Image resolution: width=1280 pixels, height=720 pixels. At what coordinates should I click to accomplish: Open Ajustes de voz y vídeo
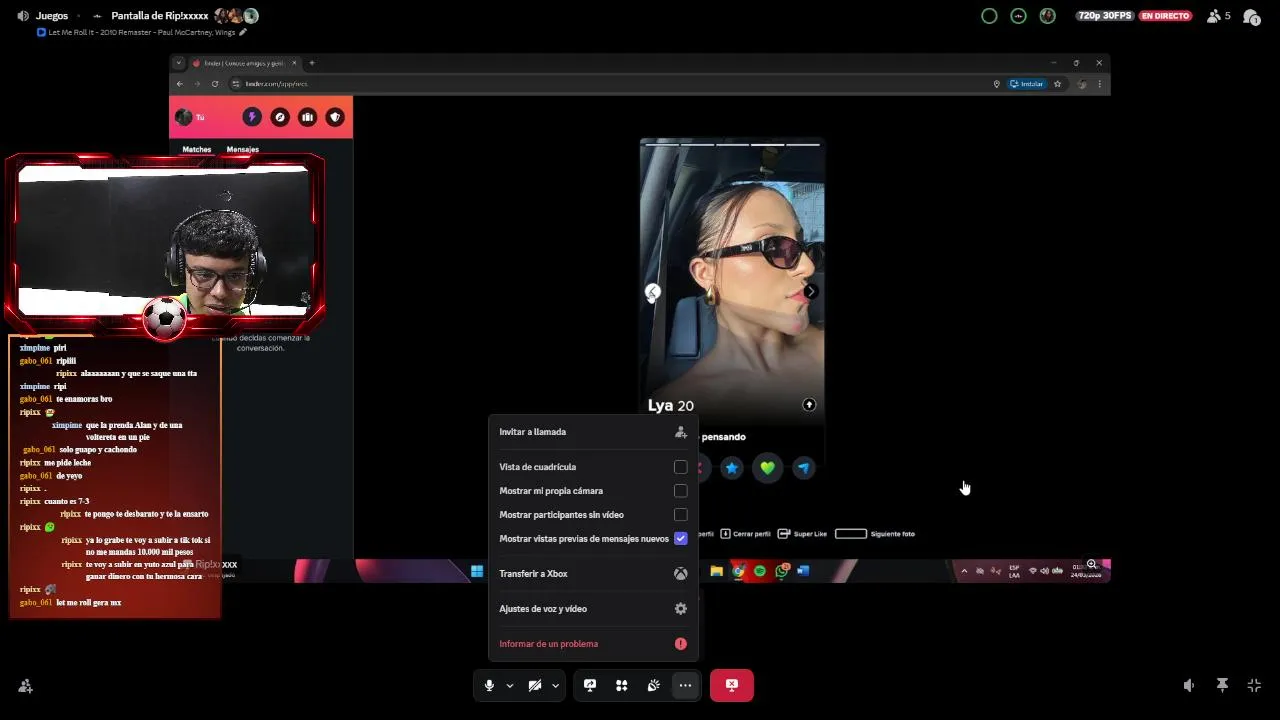pos(593,609)
